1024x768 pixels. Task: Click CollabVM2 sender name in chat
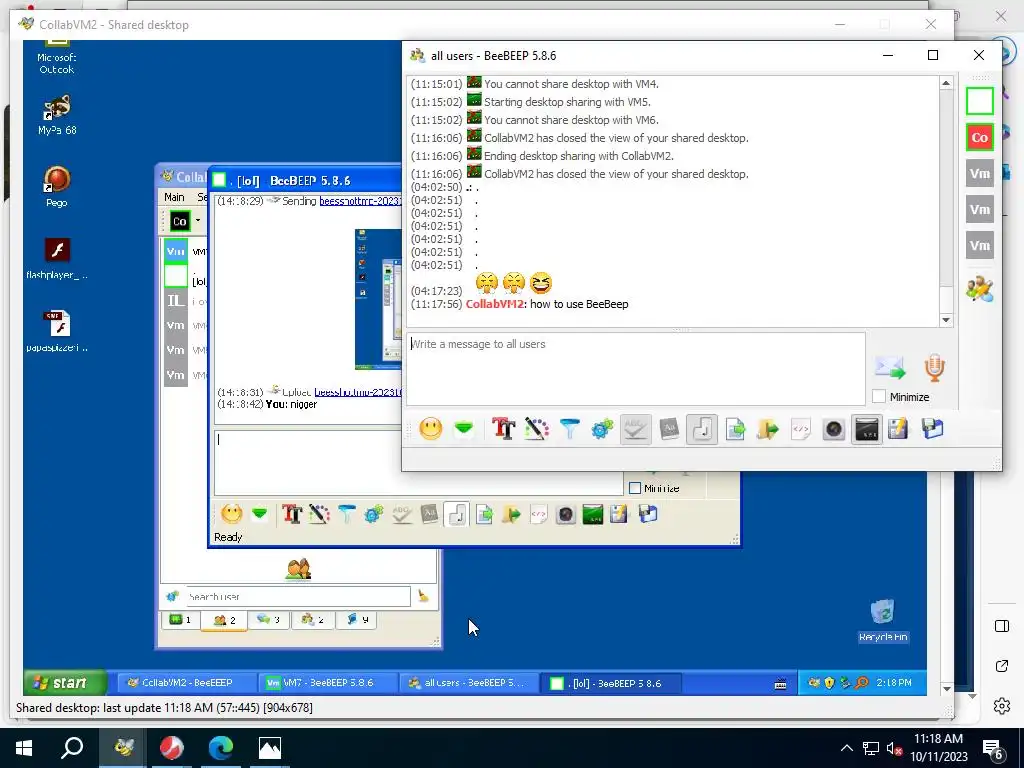coord(494,304)
